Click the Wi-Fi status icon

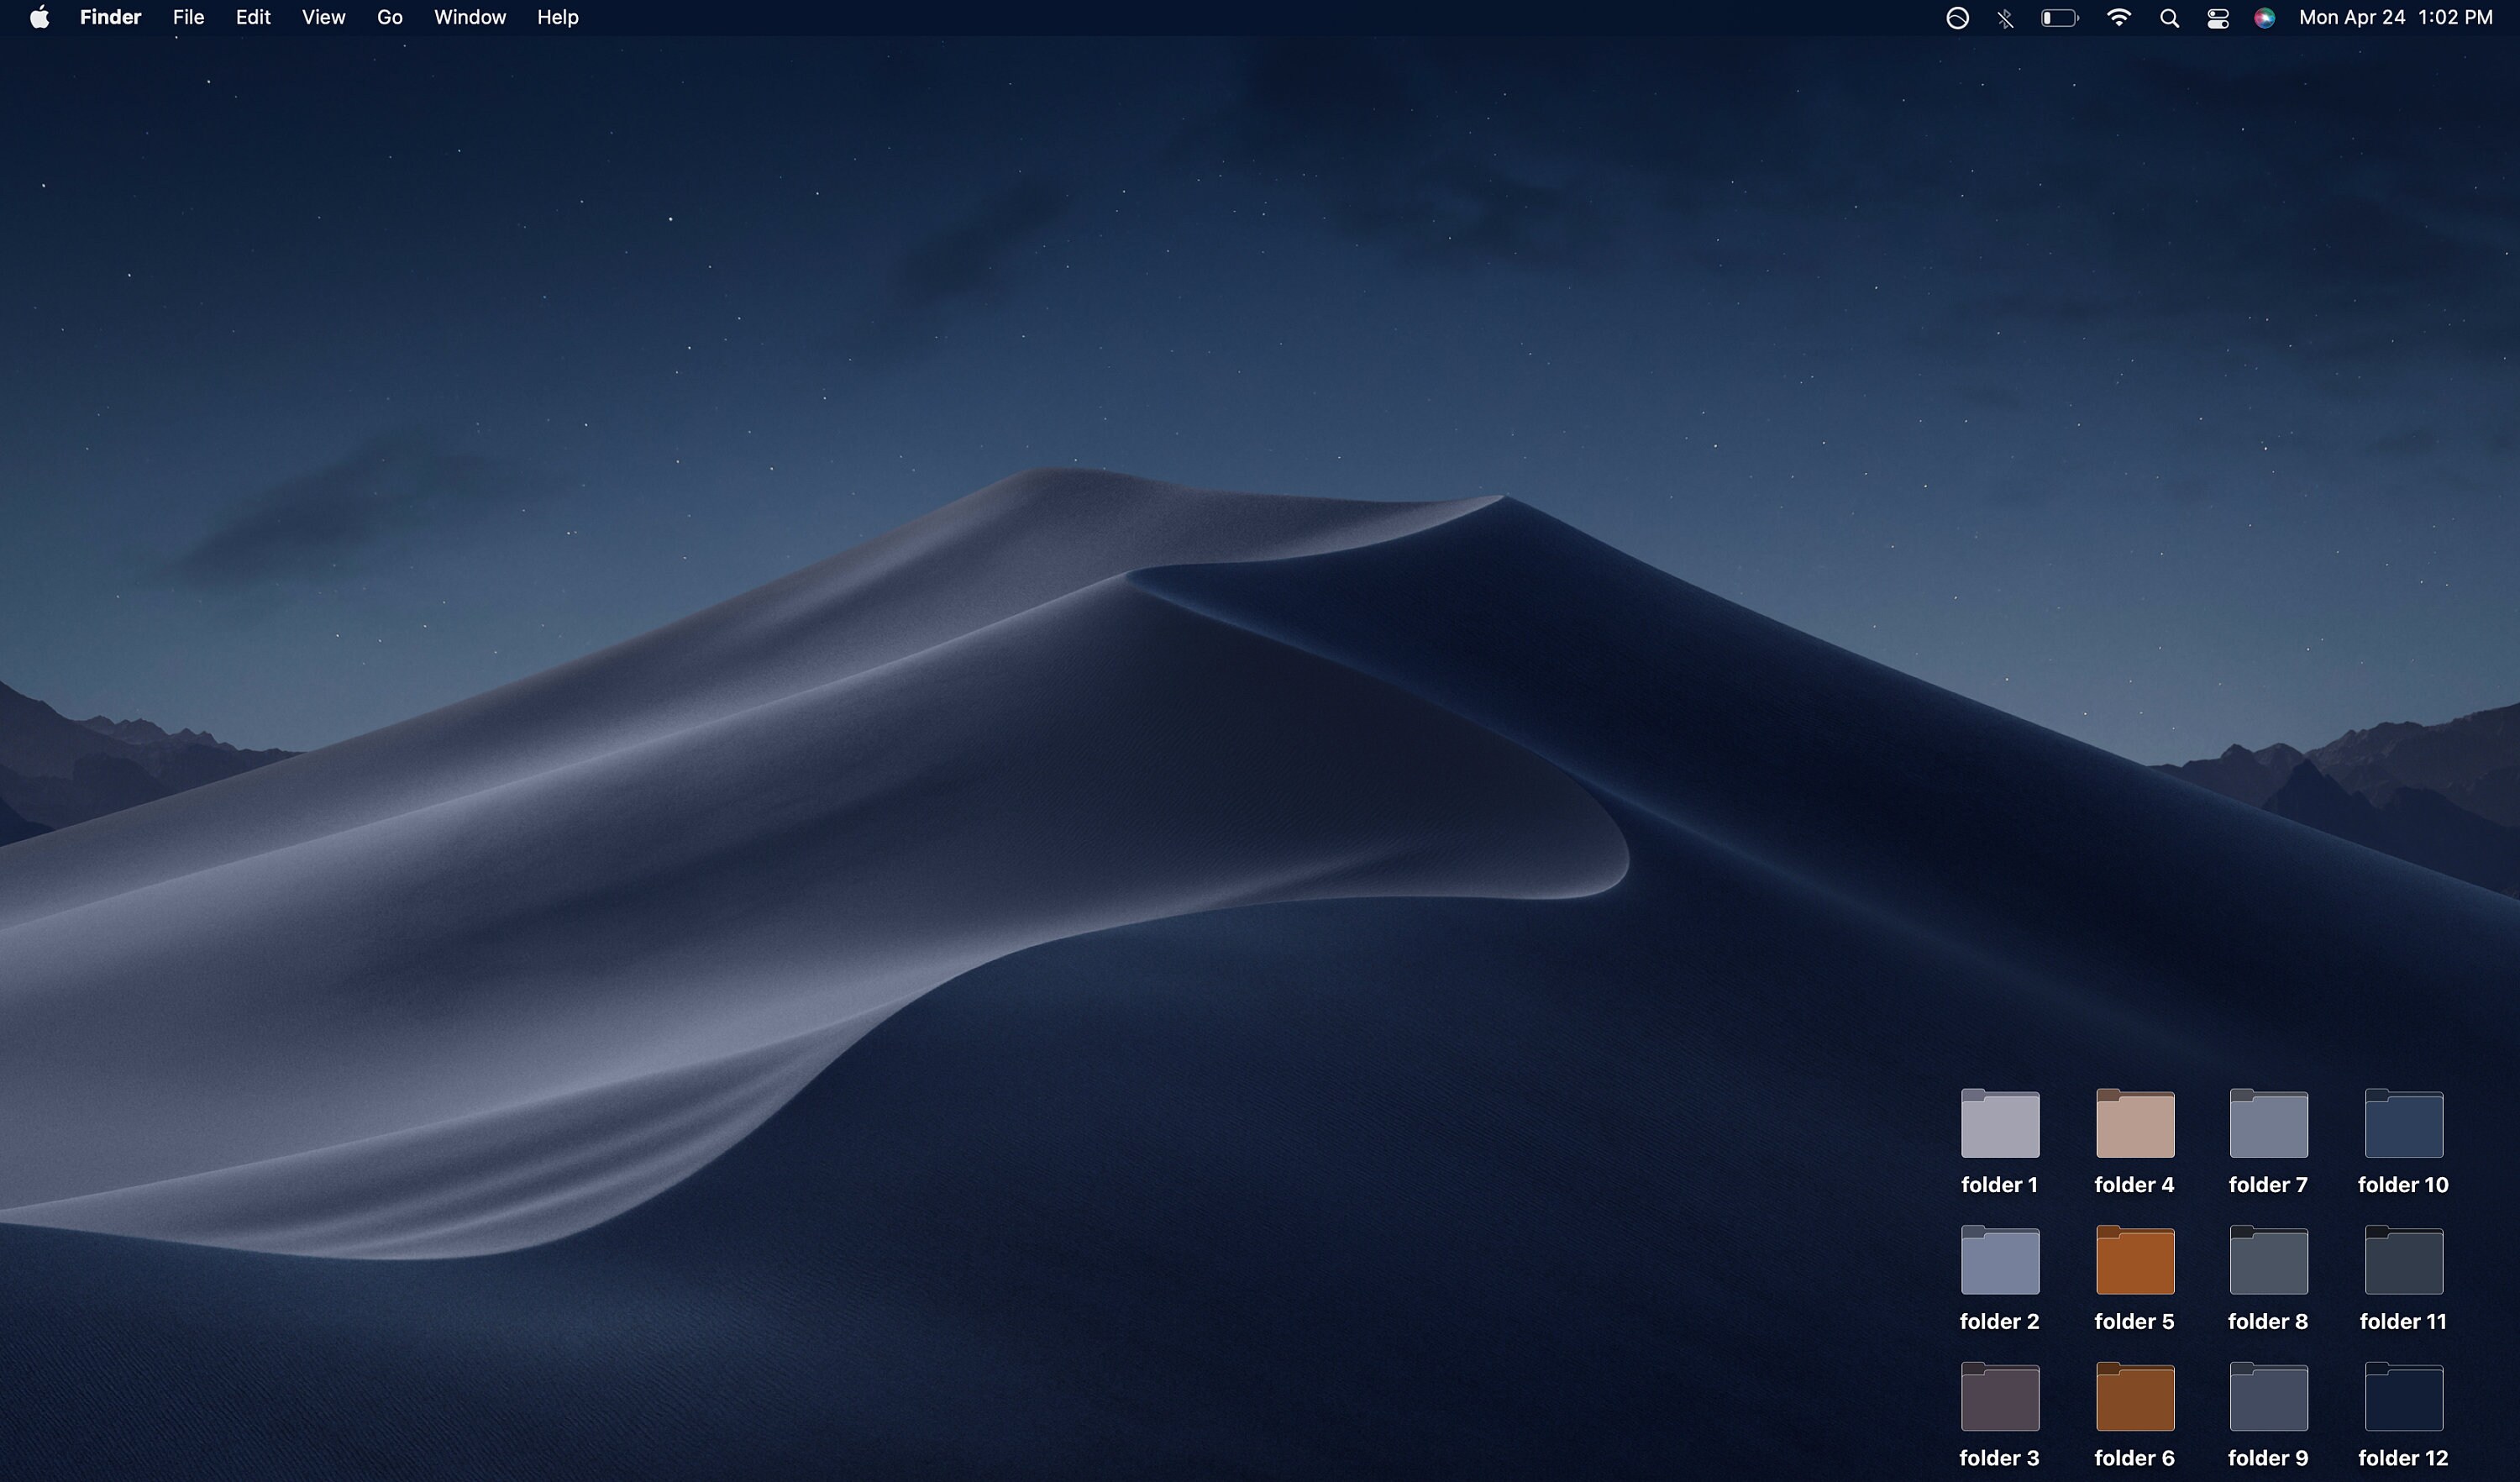click(2118, 17)
